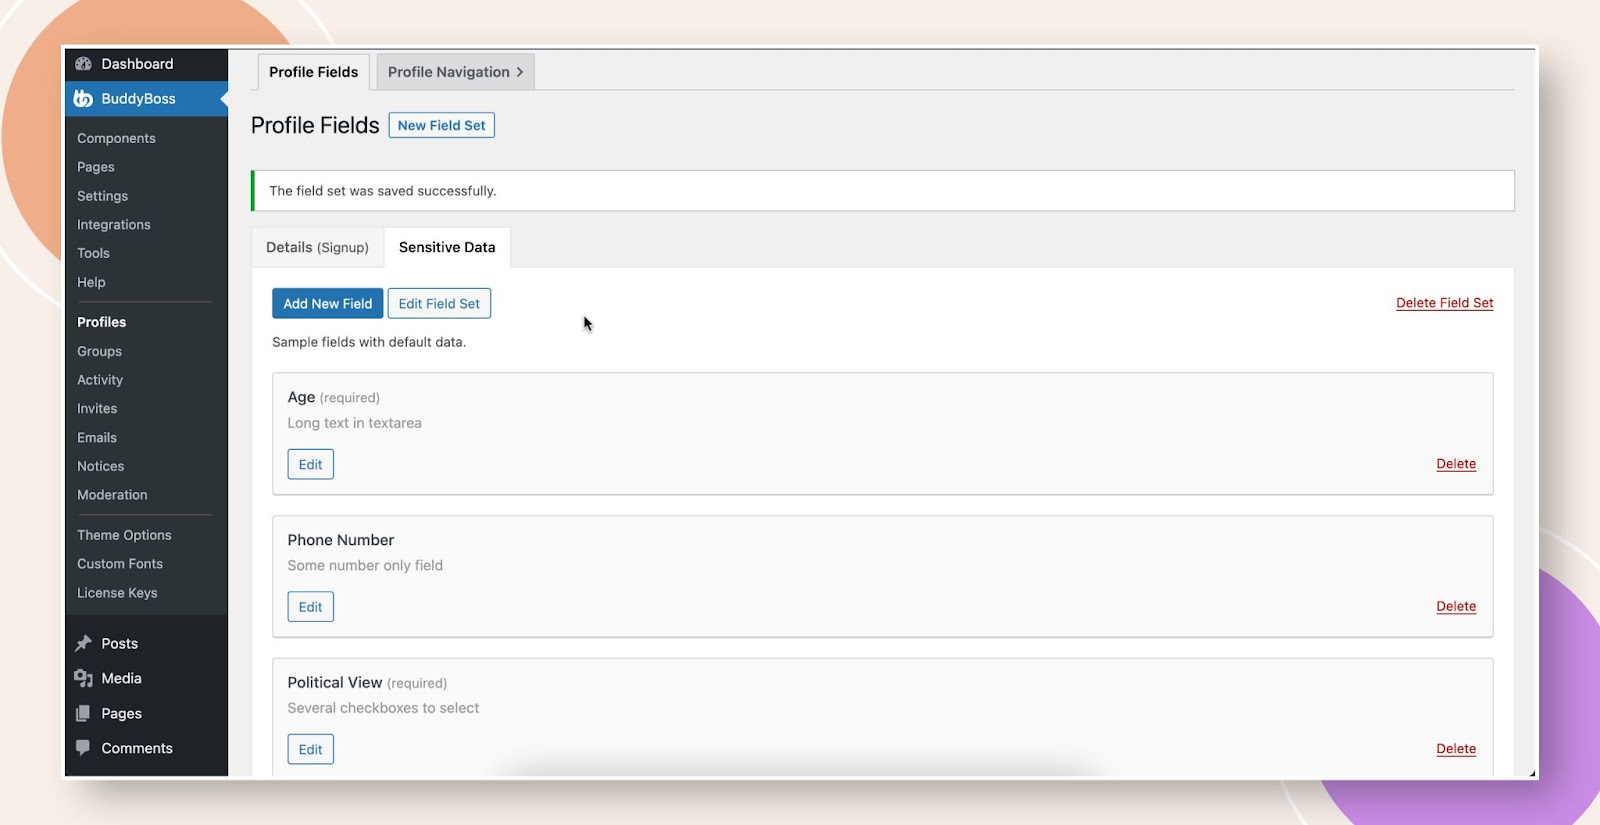Click the Posts pin icon
1600x825 pixels.
click(83, 643)
